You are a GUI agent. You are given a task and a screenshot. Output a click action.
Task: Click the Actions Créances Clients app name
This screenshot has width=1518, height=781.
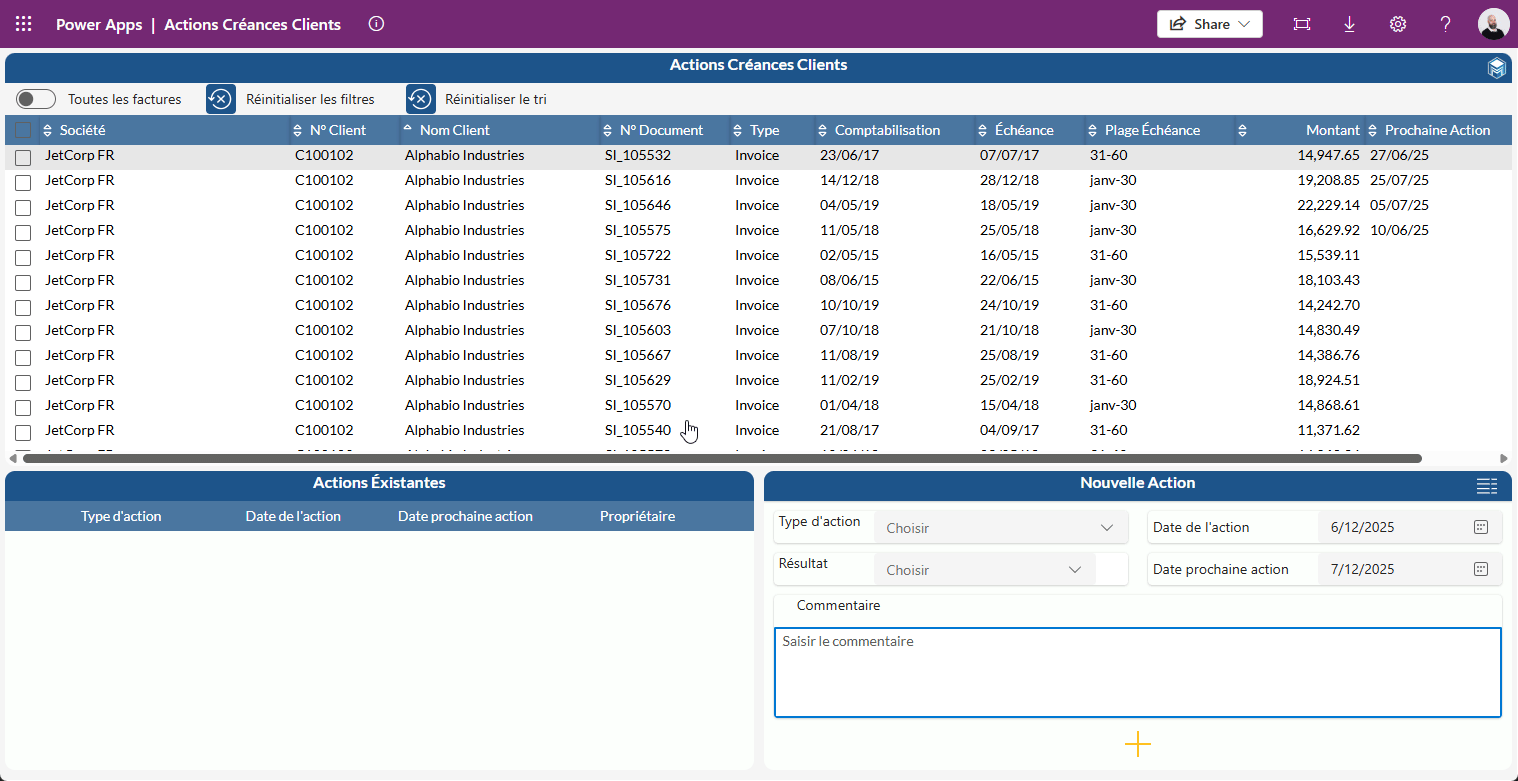tap(252, 24)
